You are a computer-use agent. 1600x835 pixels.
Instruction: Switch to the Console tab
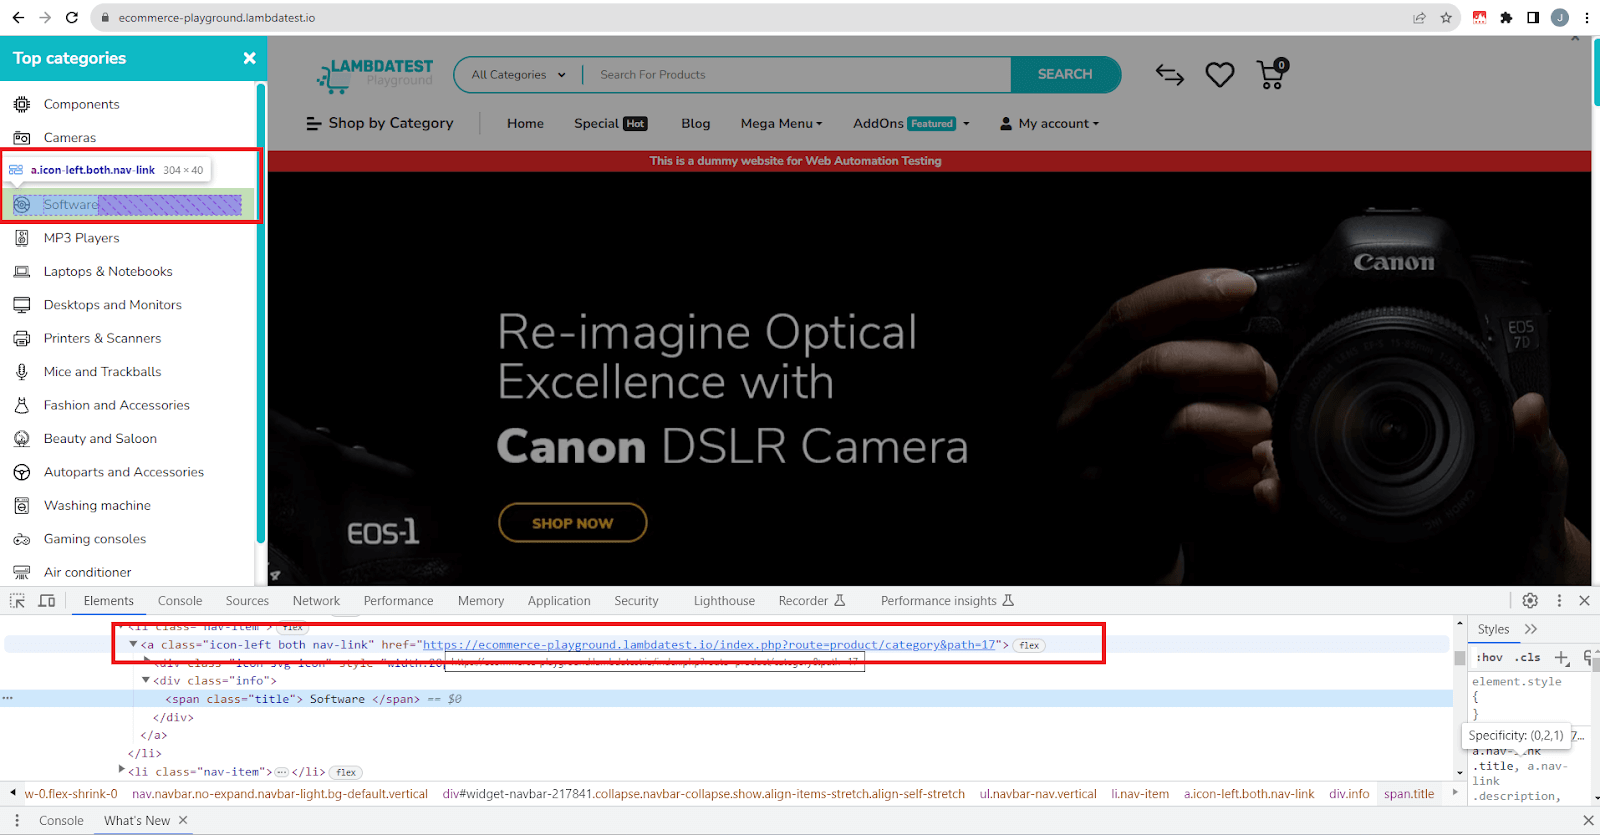(x=180, y=601)
